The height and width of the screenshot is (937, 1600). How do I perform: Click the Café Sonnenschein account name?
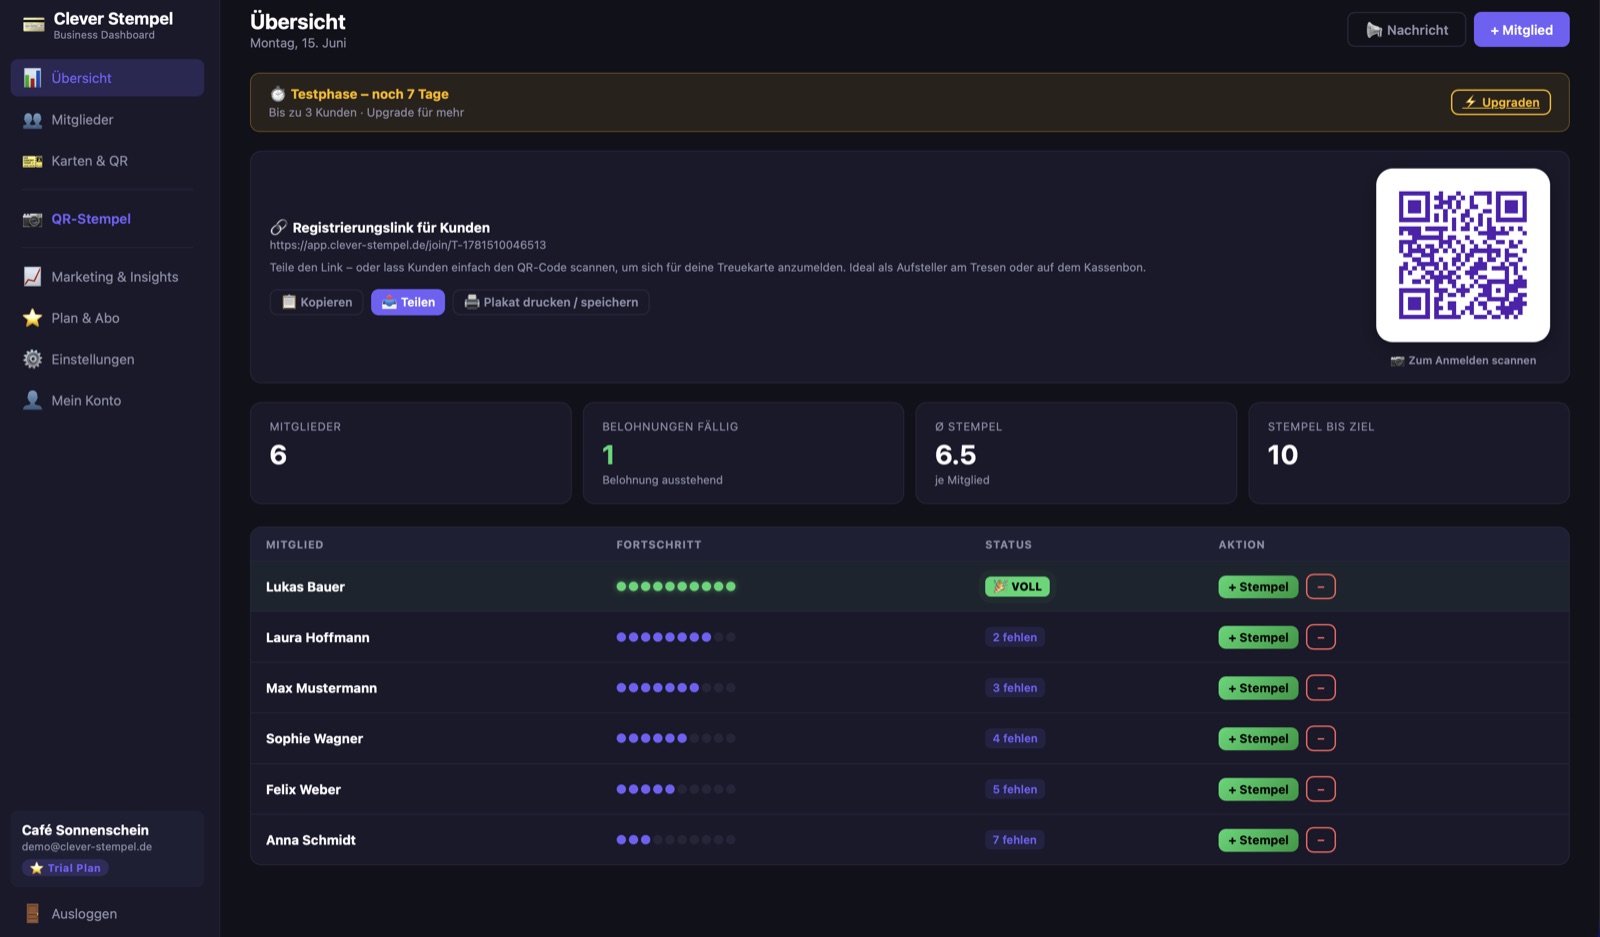pos(85,830)
